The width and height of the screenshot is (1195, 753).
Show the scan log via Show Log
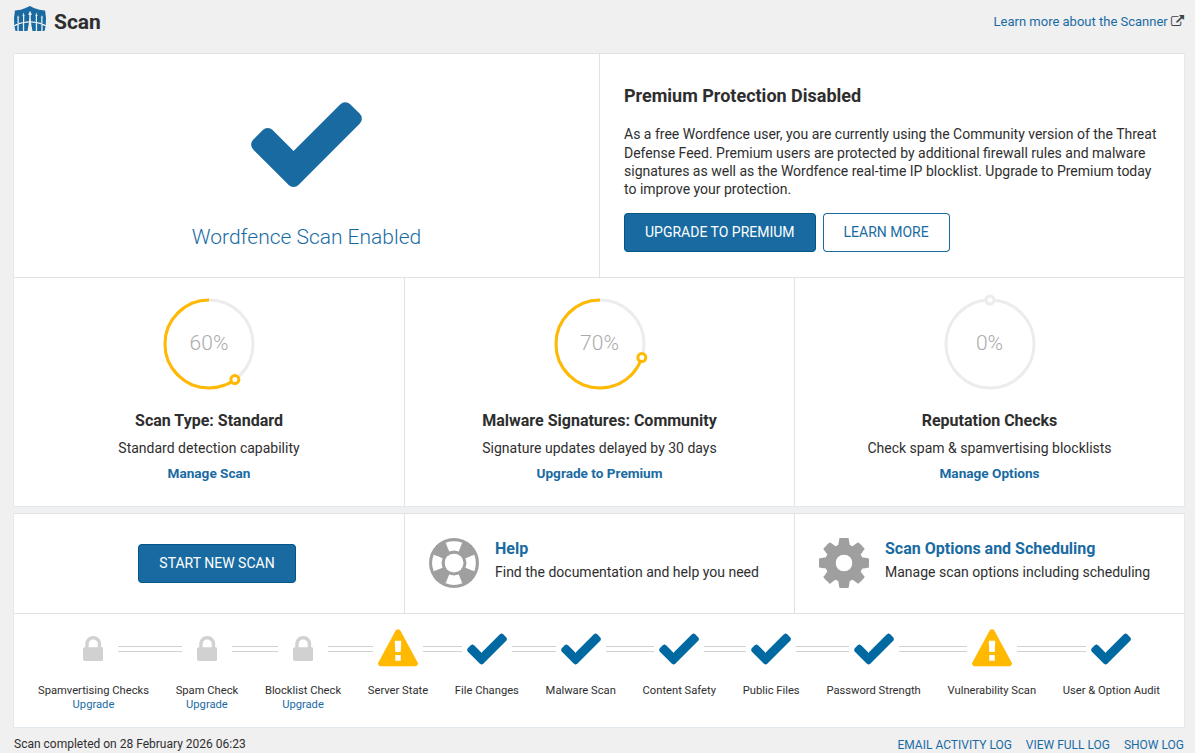(1154, 744)
